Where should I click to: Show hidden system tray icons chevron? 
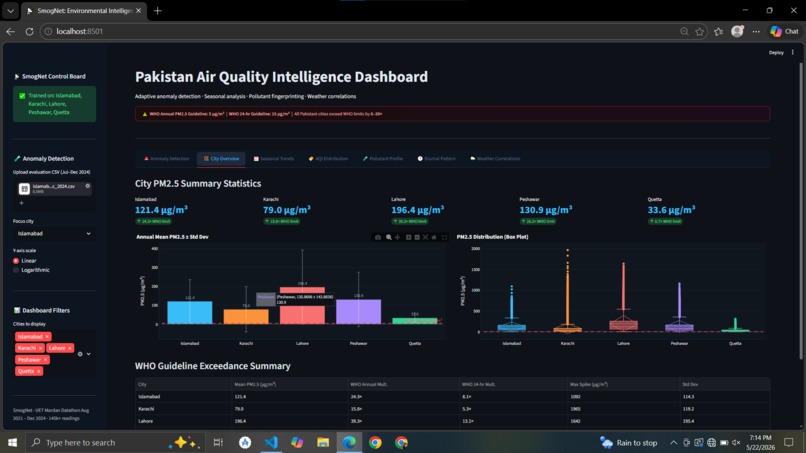673,442
